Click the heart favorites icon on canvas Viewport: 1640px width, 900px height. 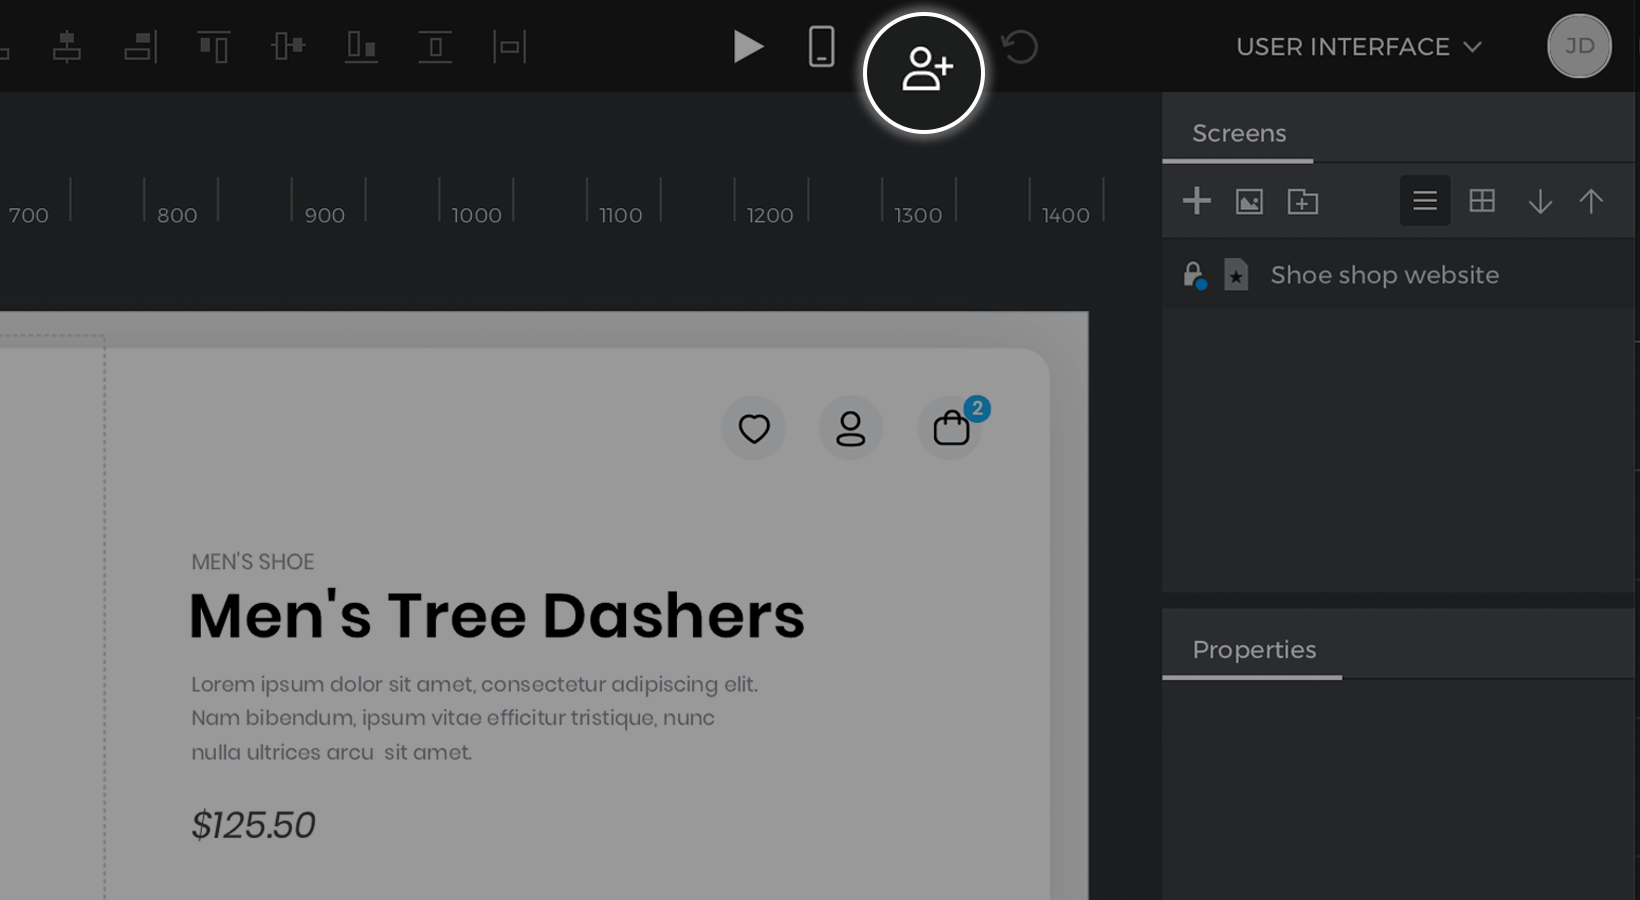[x=754, y=428]
